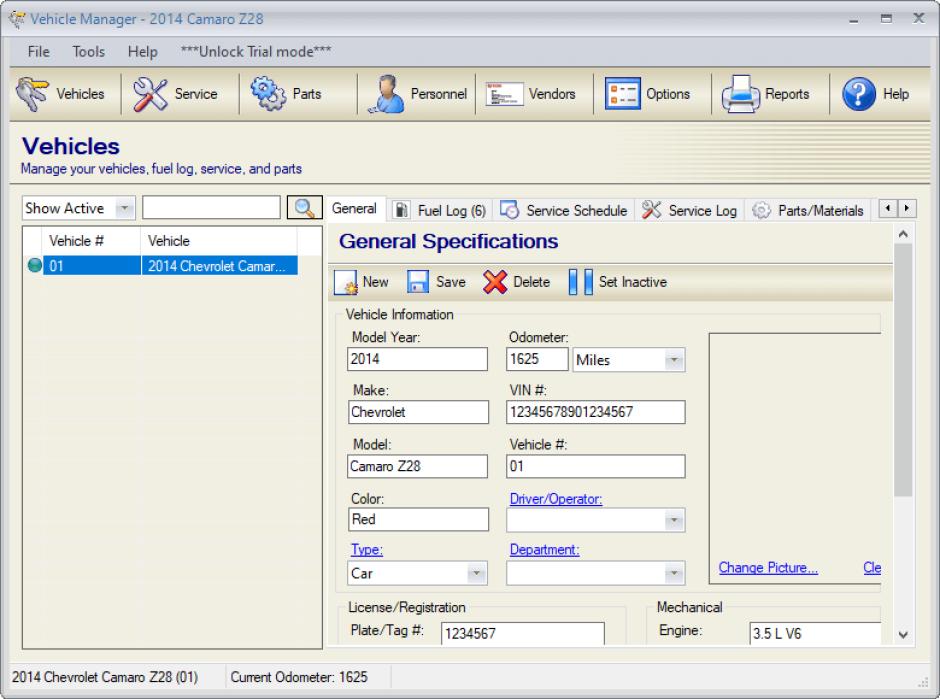Screen dimensions: 940x699
Task: Click the VIN # input field
Action: click(596, 412)
